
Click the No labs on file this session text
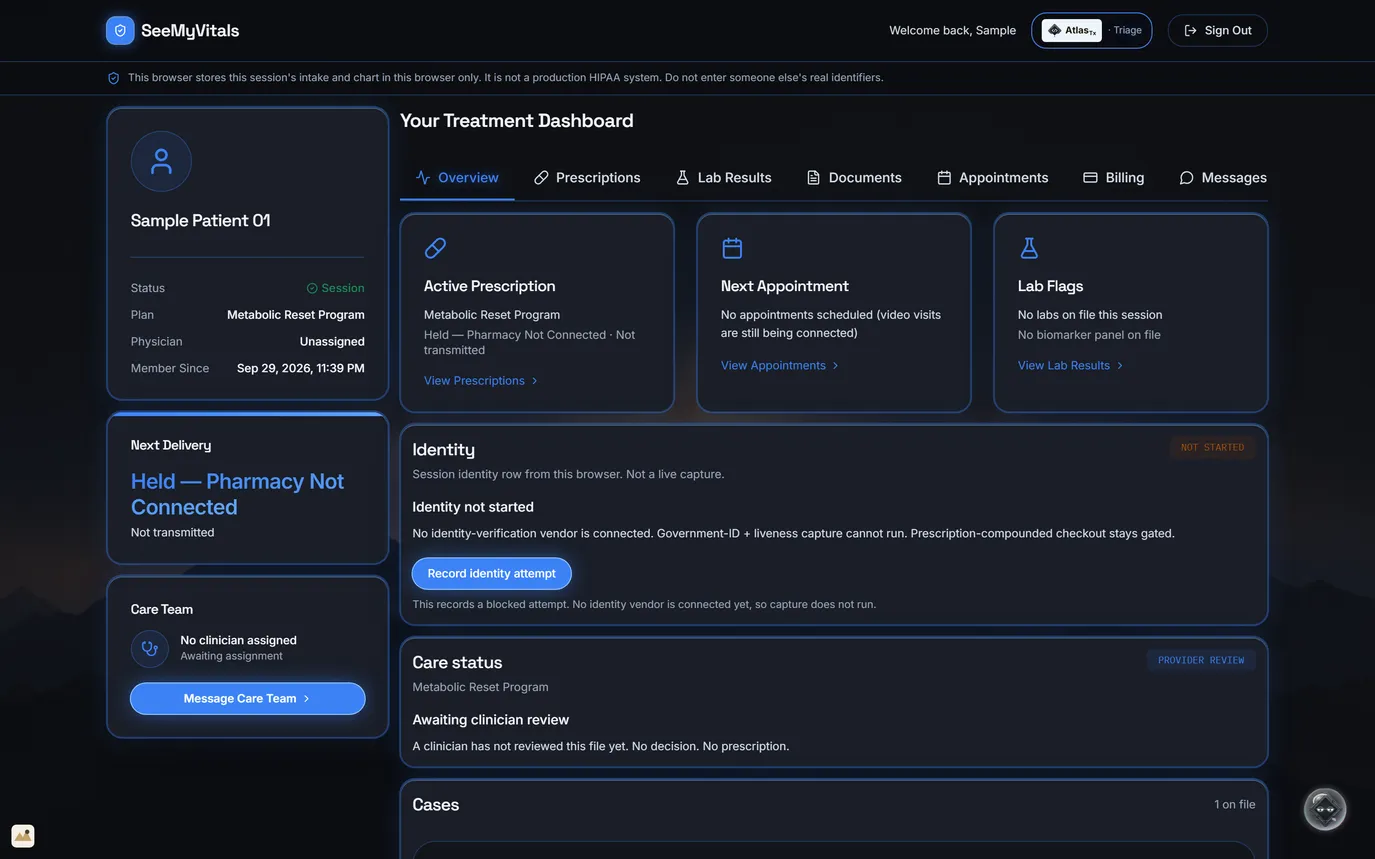pyautogui.click(x=1090, y=315)
